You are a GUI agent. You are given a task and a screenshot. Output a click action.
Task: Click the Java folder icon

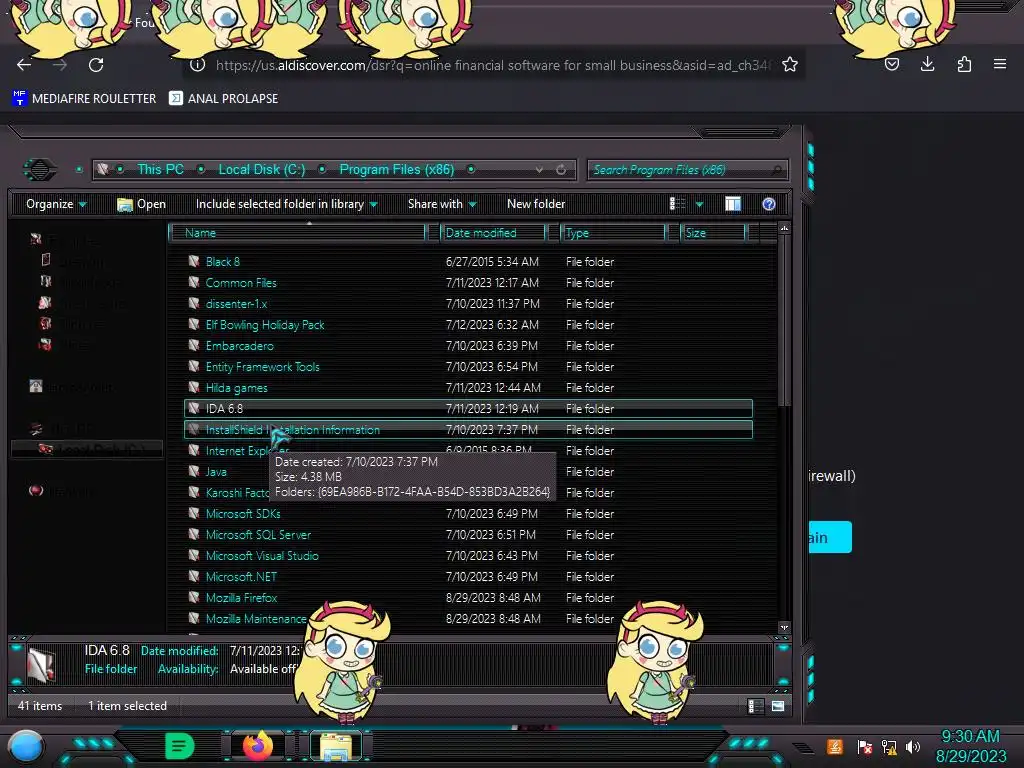pos(194,471)
